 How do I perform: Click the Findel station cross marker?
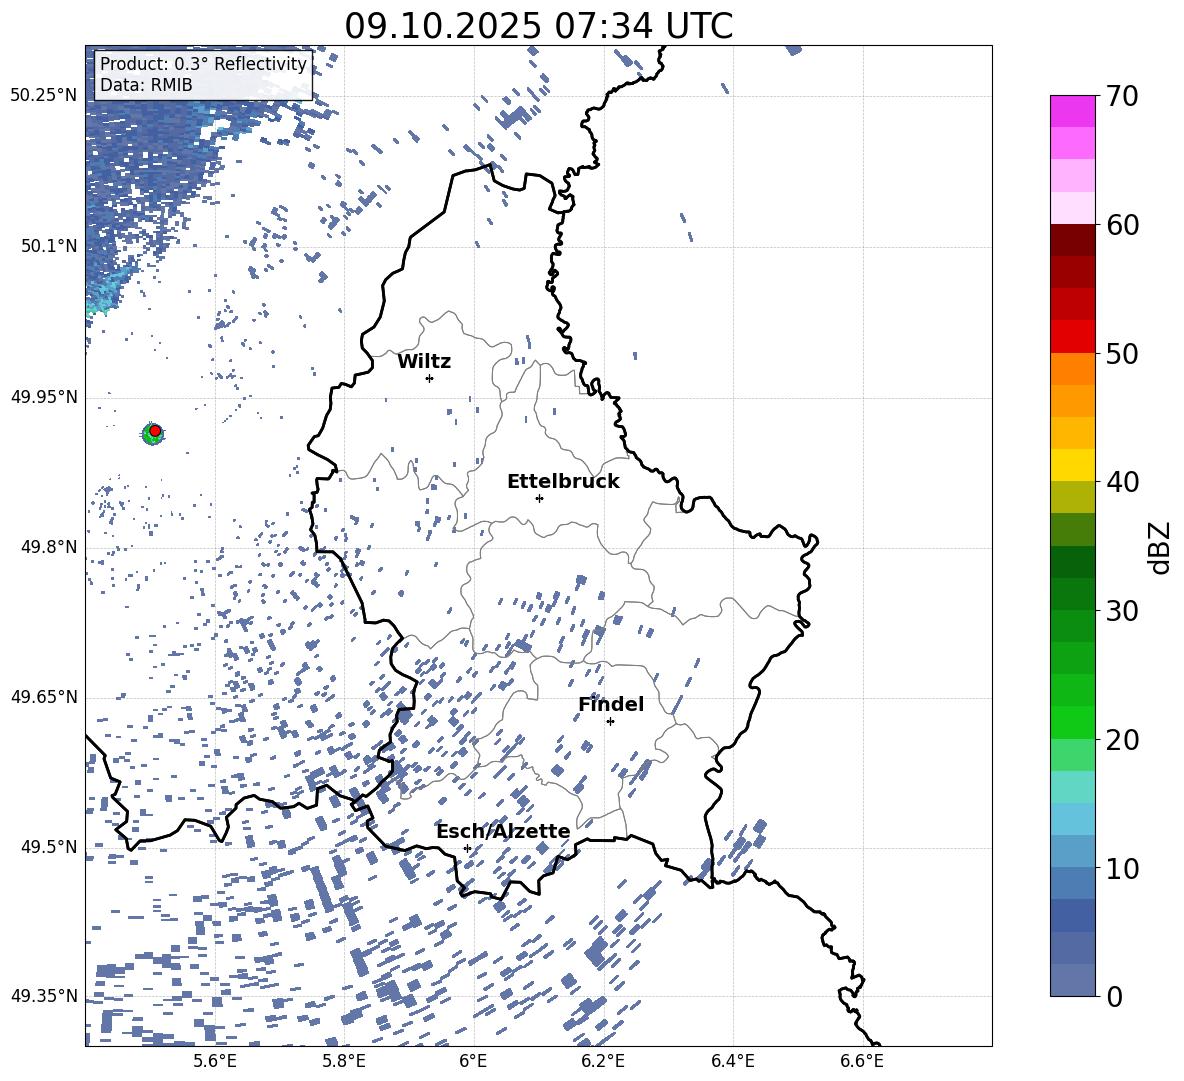(x=610, y=722)
